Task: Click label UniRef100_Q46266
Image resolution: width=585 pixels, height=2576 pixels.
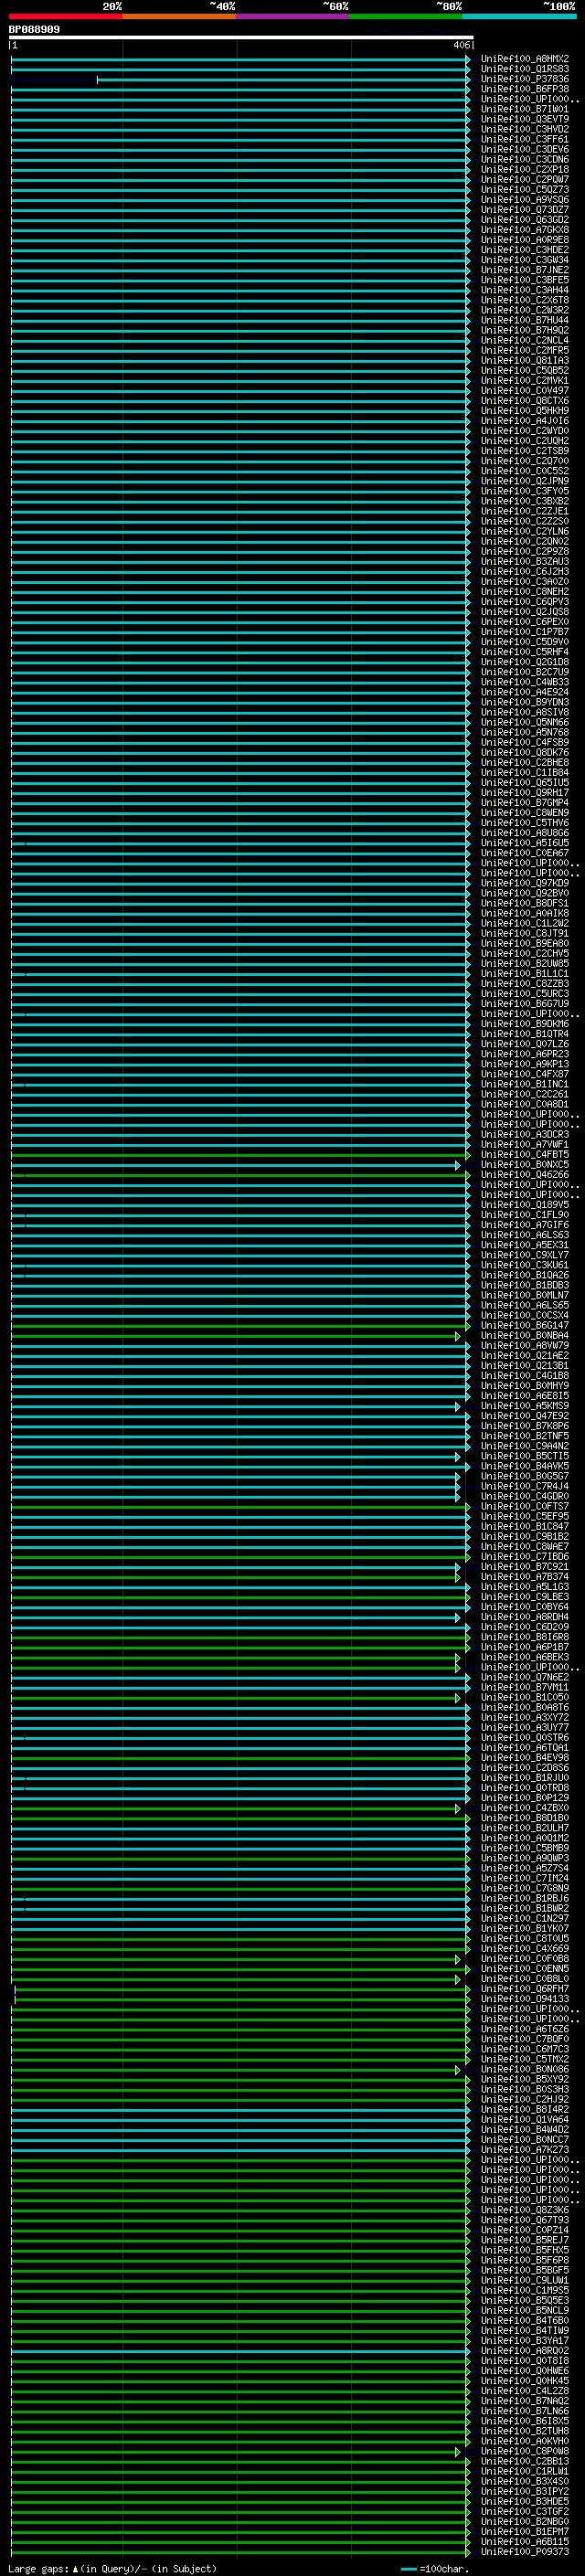Action: [x=525, y=1174]
